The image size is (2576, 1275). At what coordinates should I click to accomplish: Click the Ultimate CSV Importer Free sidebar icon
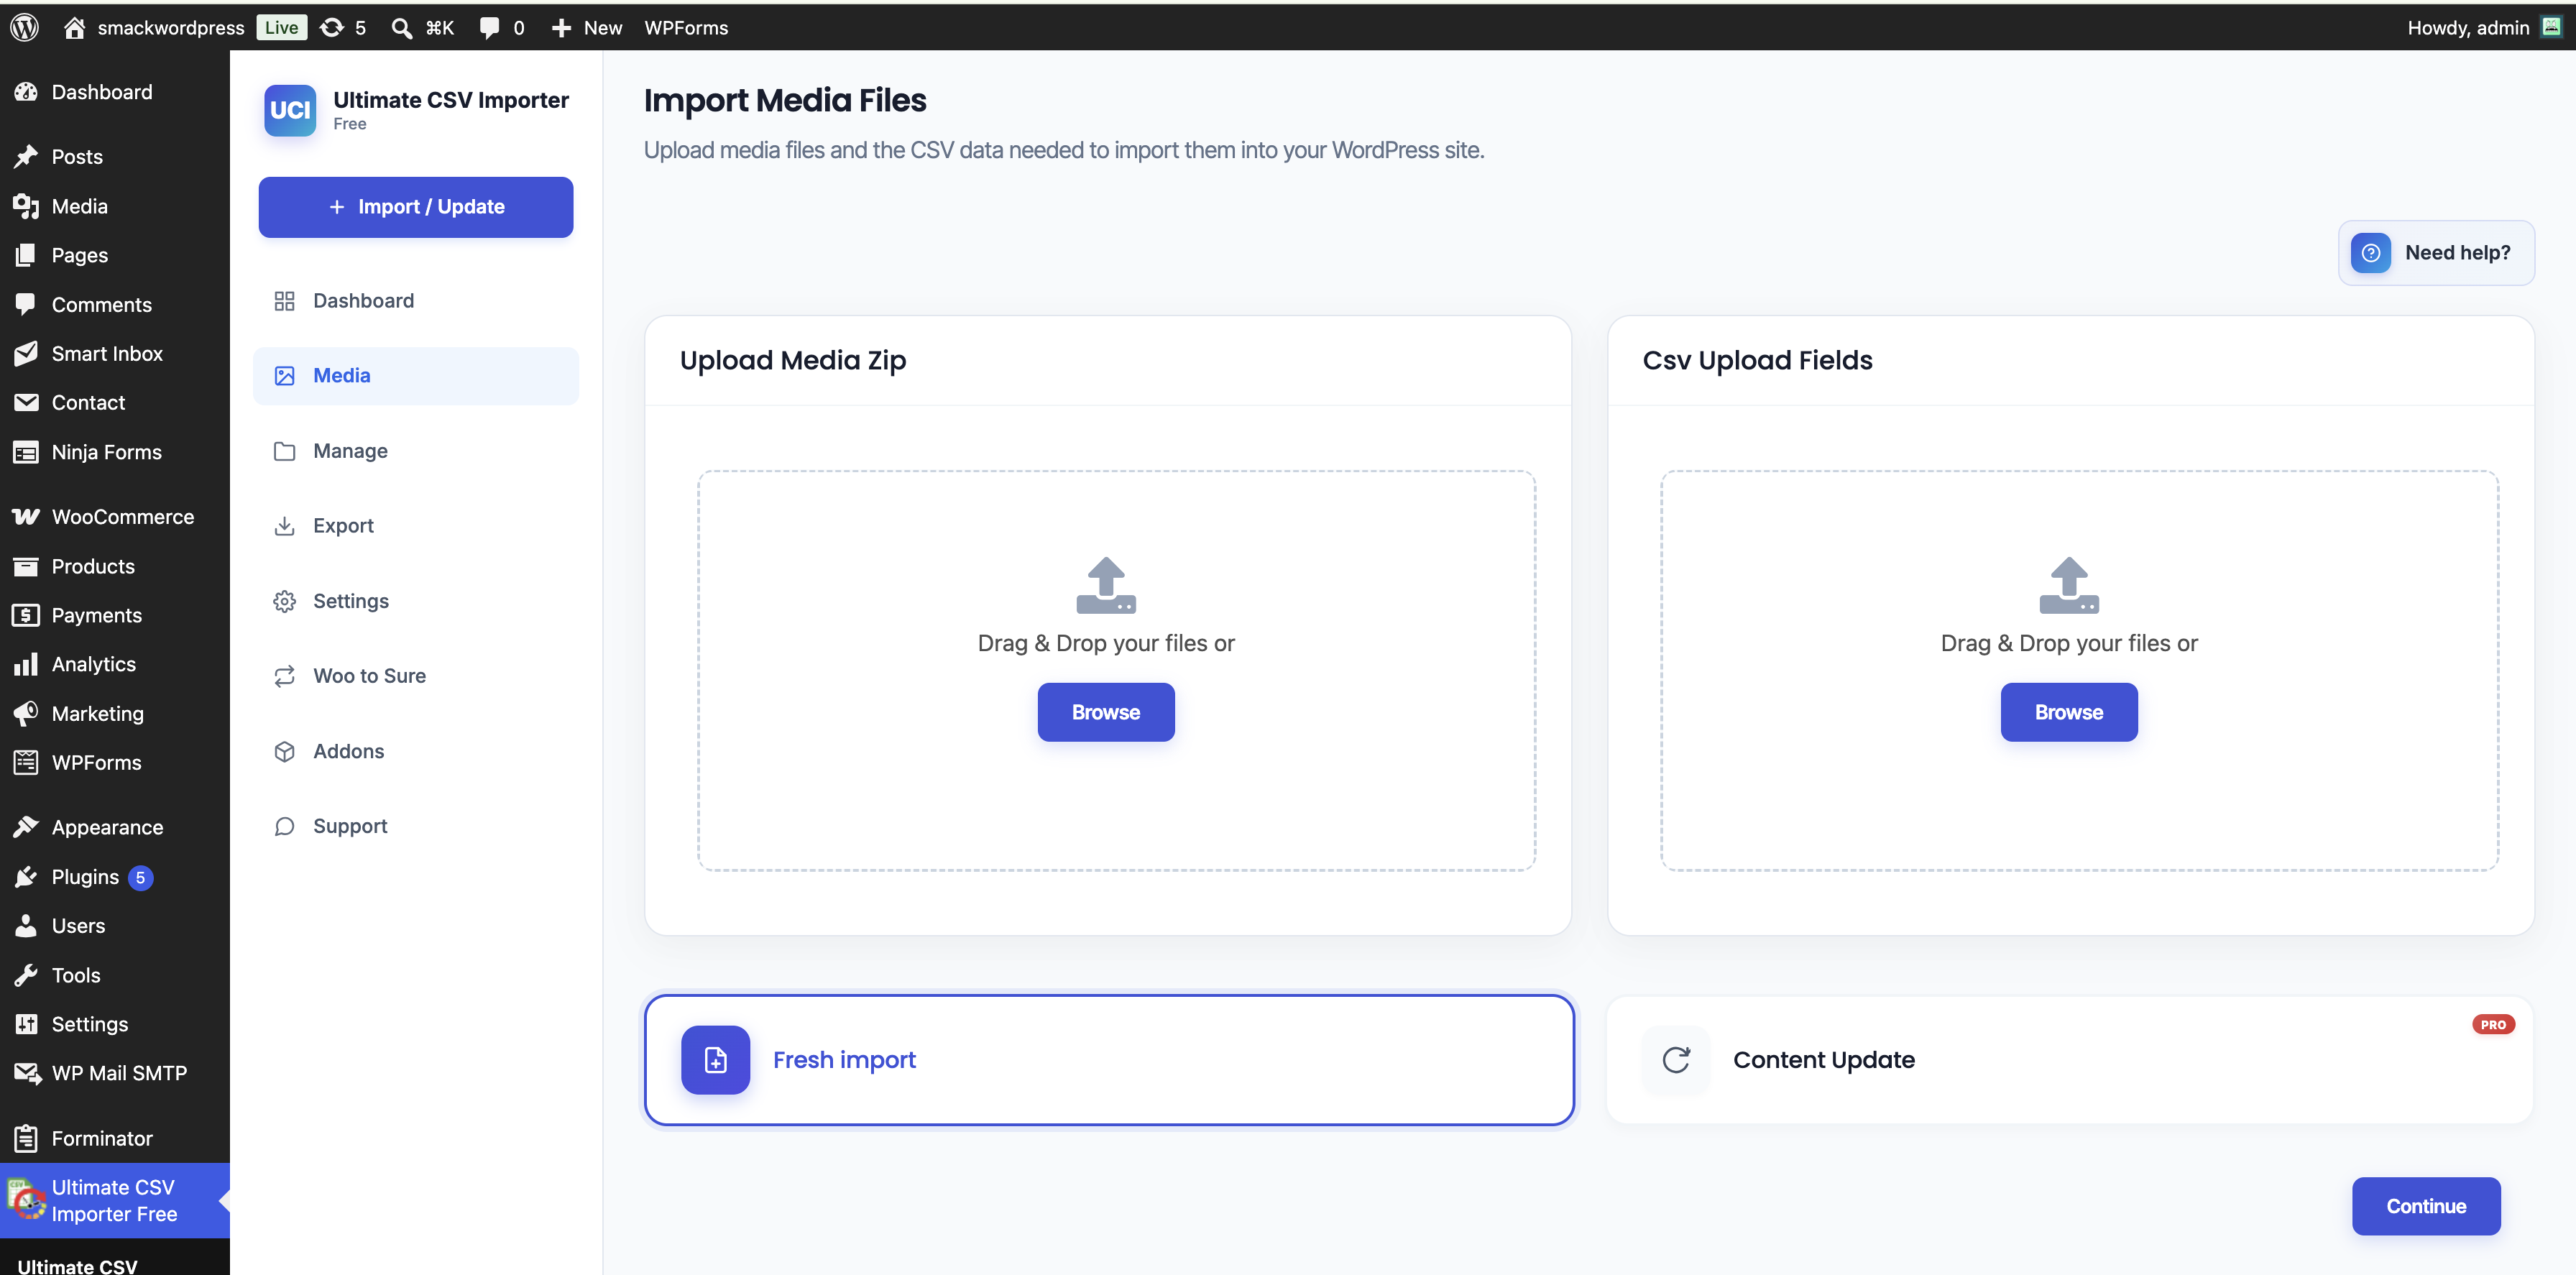26,1200
